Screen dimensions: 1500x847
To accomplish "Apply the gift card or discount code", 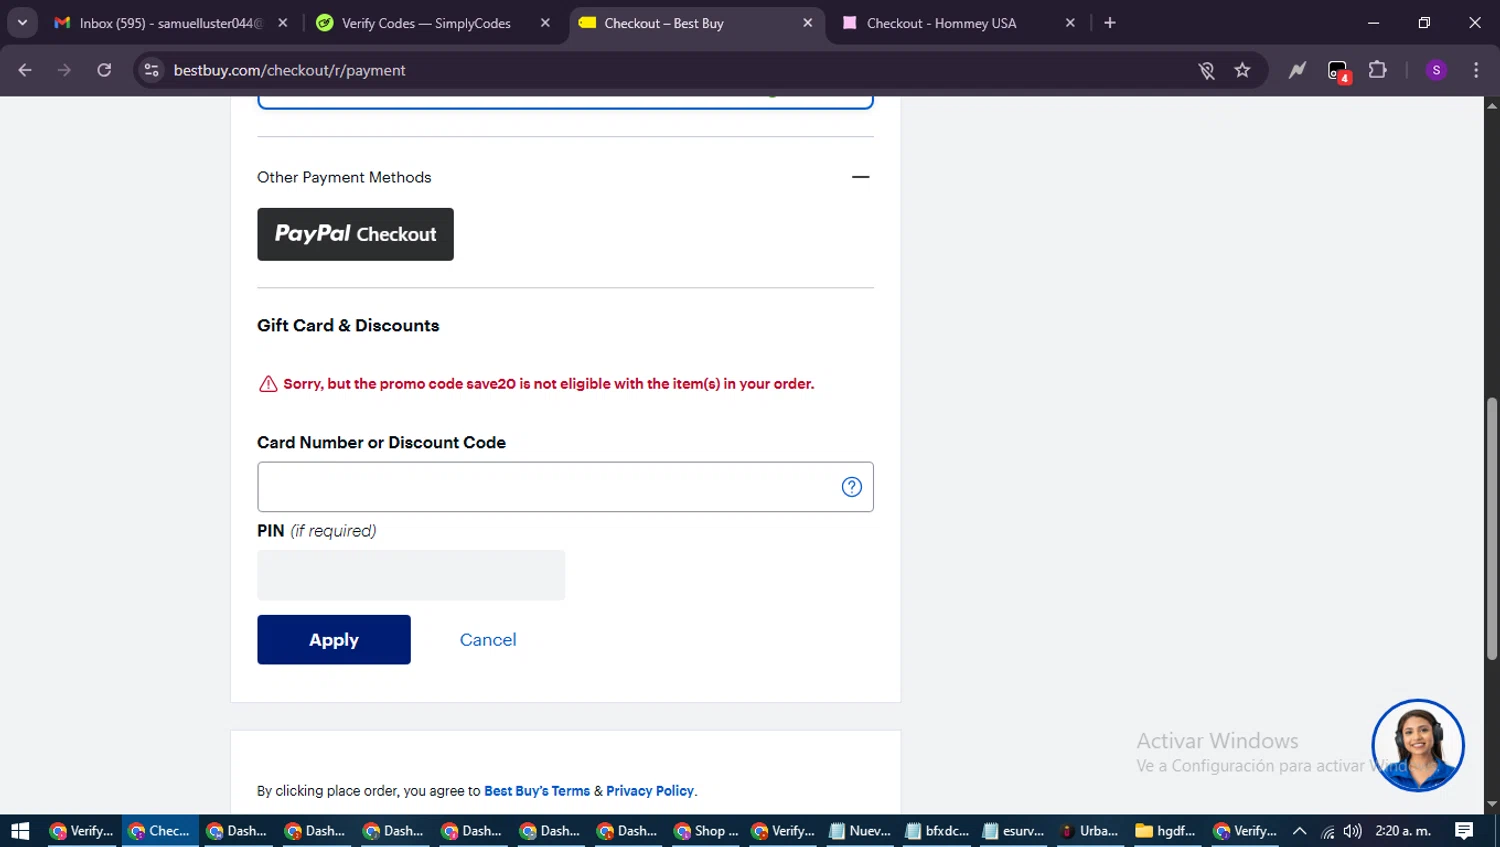I will click(334, 640).
